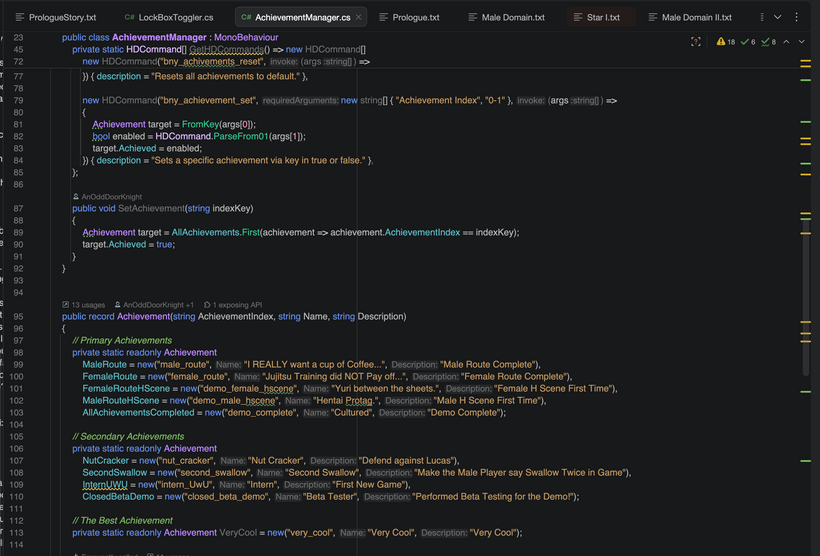
Task: Expand the hidden tabs dropdown chevron
Action: [x=778, y=17]
